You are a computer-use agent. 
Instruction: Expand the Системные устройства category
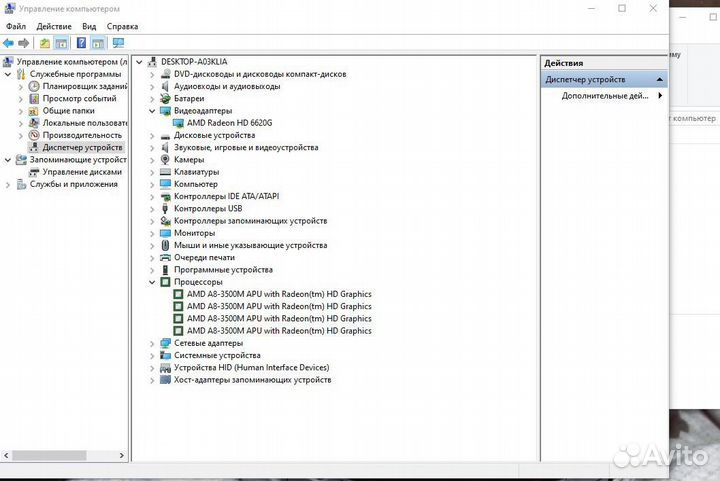click(x=152, y=355)
